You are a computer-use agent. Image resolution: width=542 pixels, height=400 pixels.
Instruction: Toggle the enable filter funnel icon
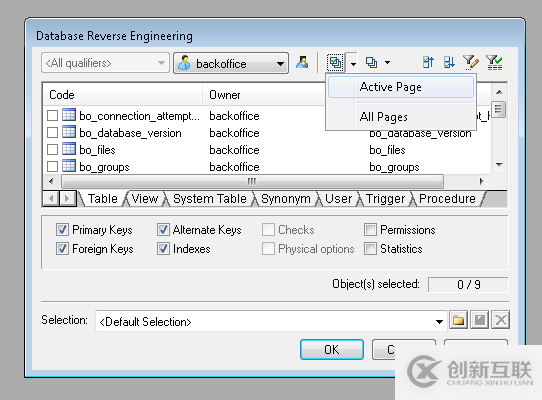pyautogui.click(x=494, y=63)
